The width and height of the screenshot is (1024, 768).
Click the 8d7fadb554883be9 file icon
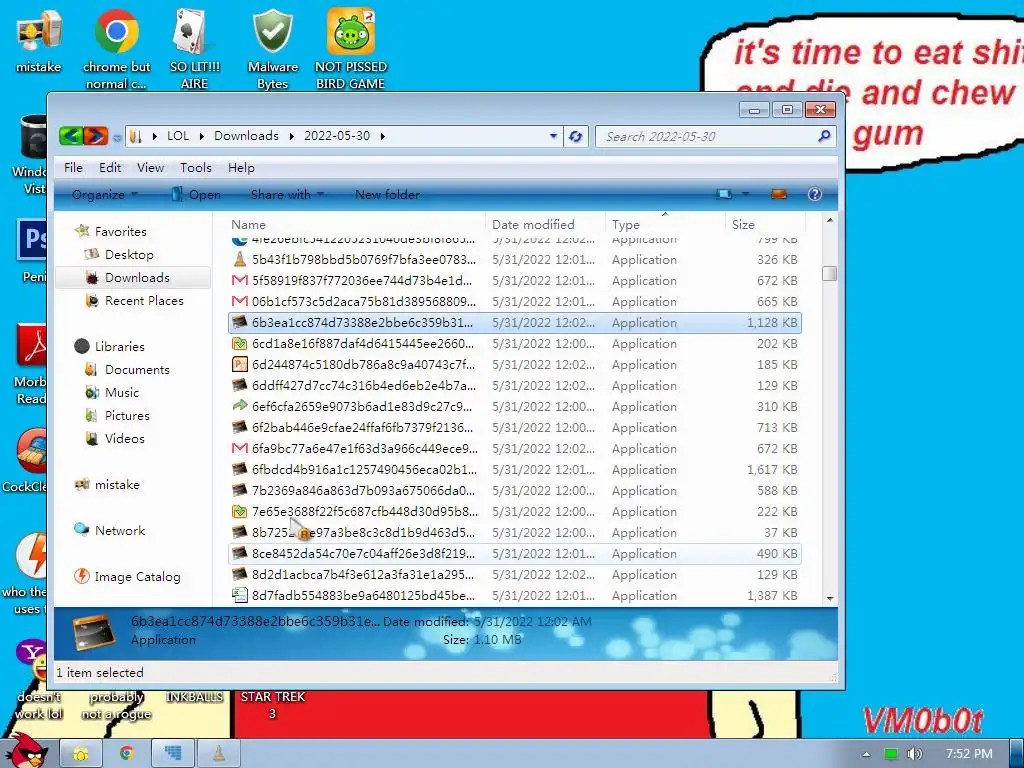click(x=240, y=596)
